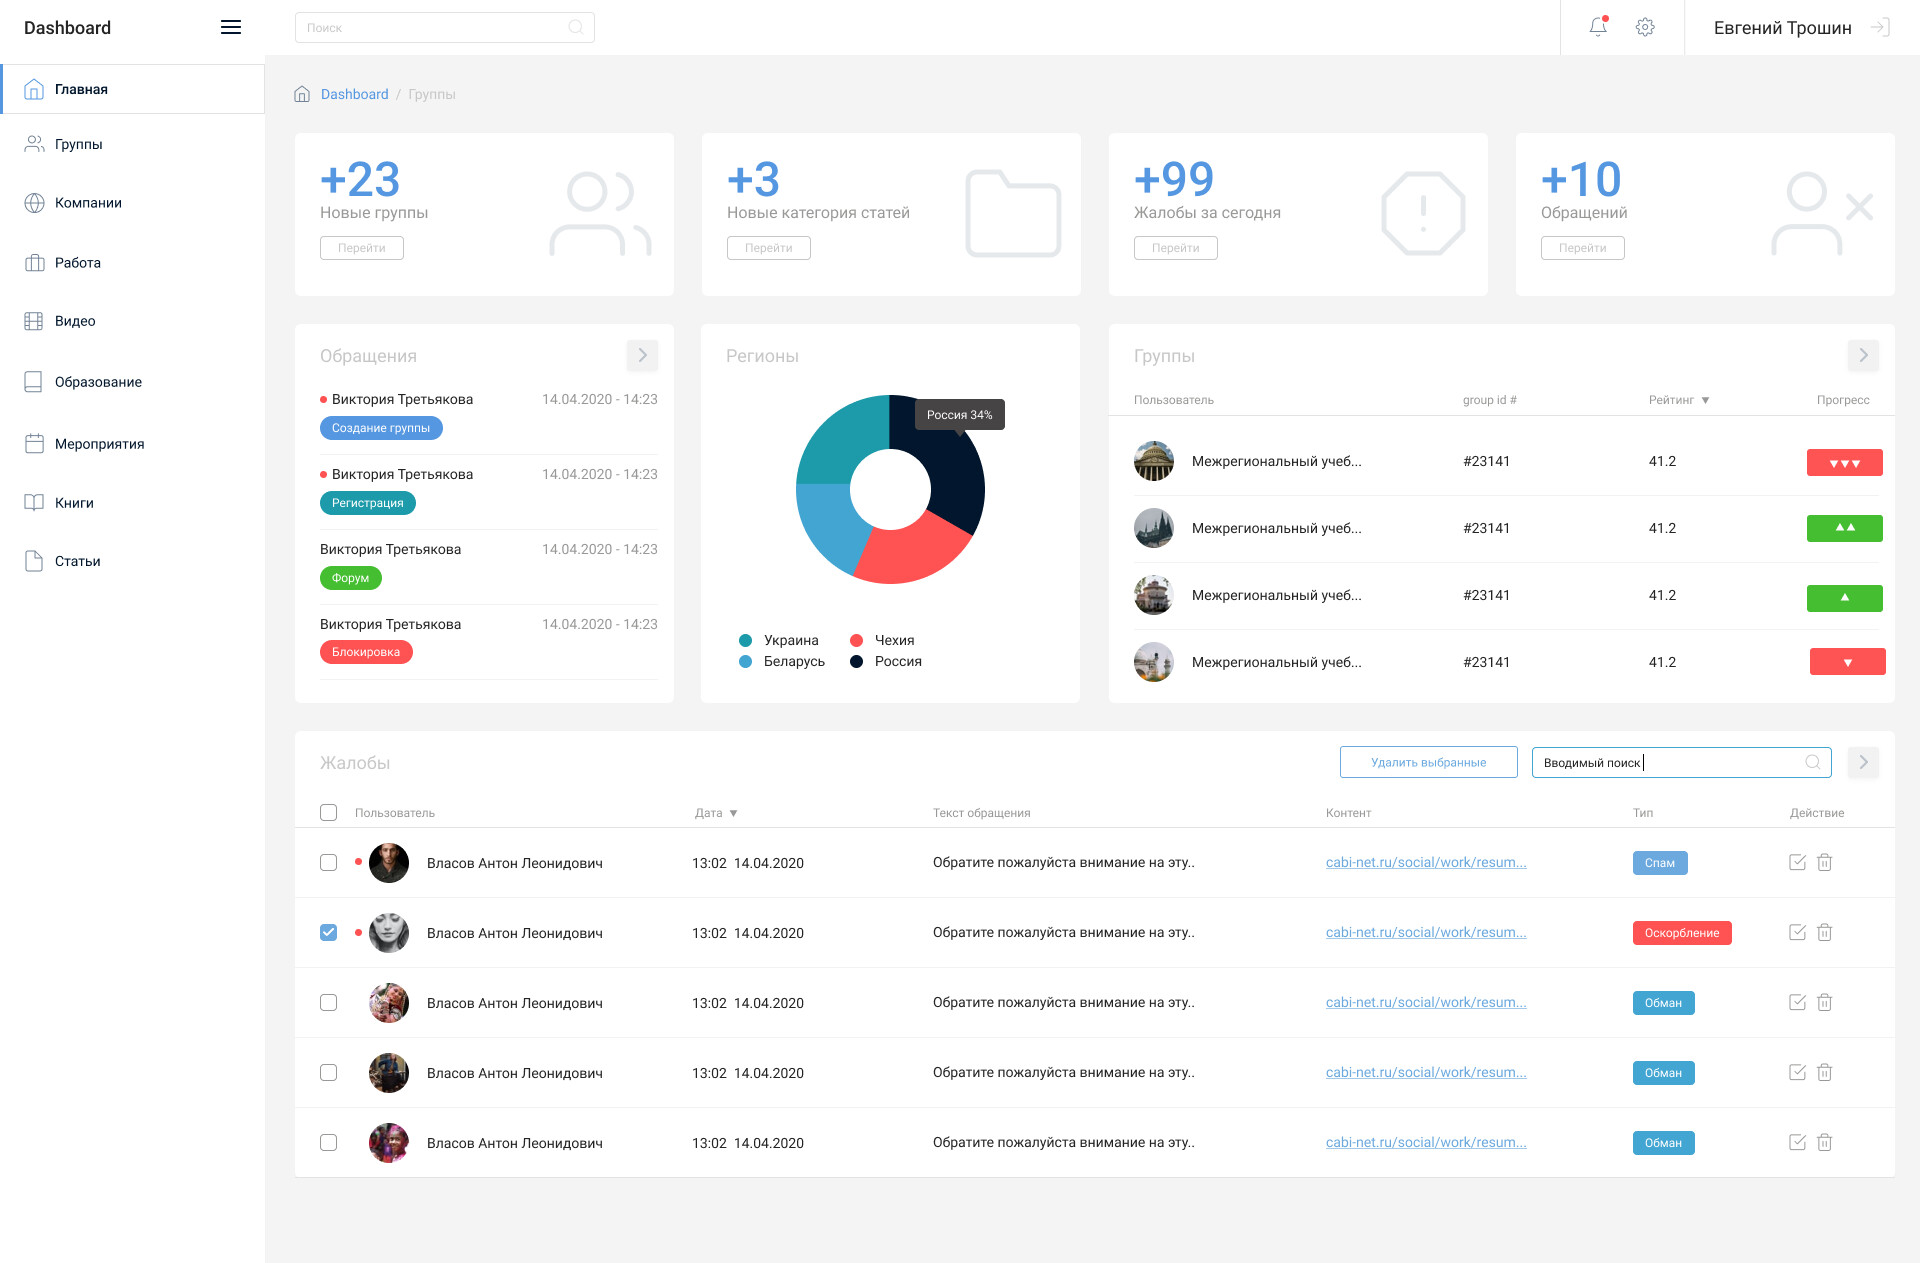The height and width of the screenshot is (1263, 1920).
Task: Click the Удалить выбранные button
Action: pos(1428,762)
